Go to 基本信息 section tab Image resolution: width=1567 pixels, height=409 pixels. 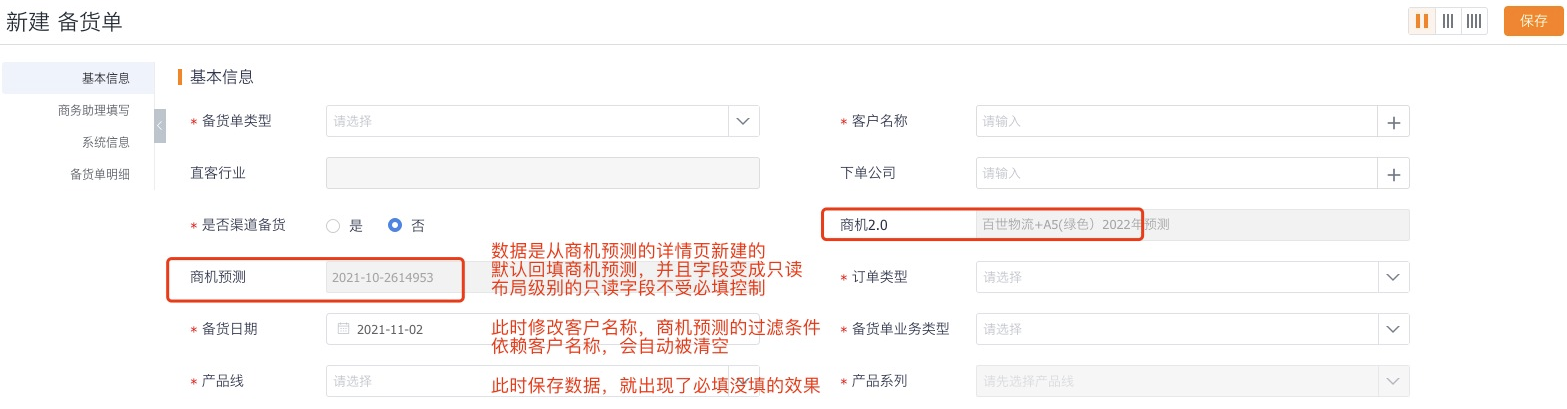click(x=105, y=78)
